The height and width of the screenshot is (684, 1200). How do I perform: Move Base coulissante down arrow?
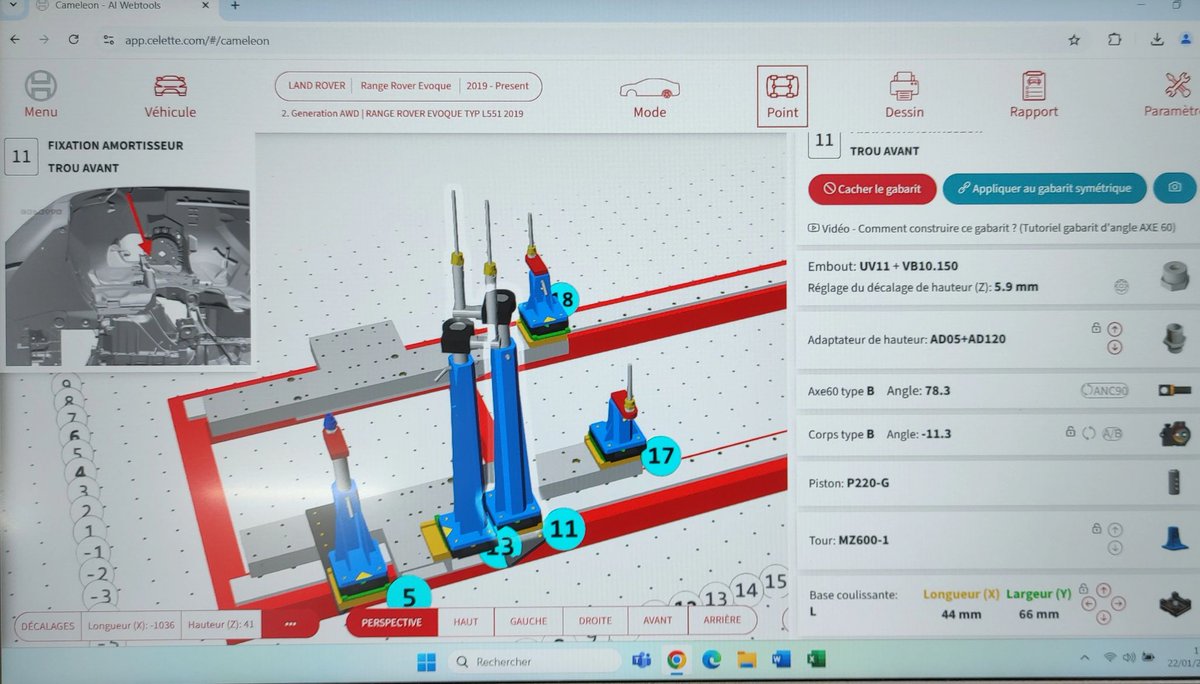click(1104, 617)
